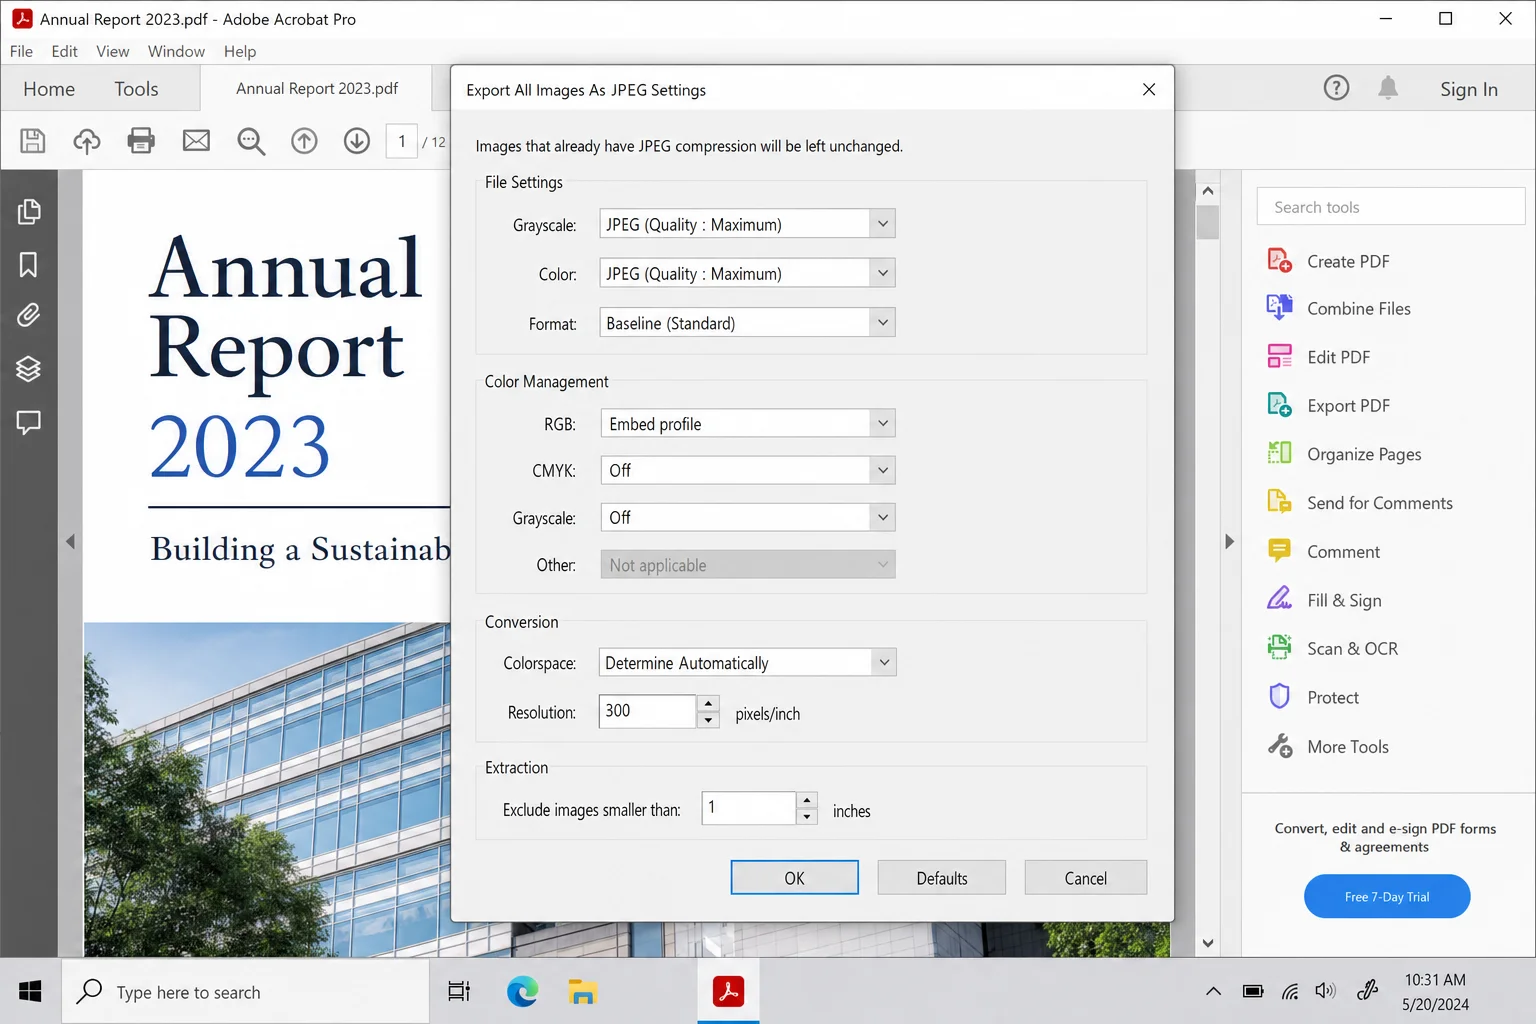Open the Fill & Sign tool
Screen dimensions: 1536x1024
[x=1324, y=600]
